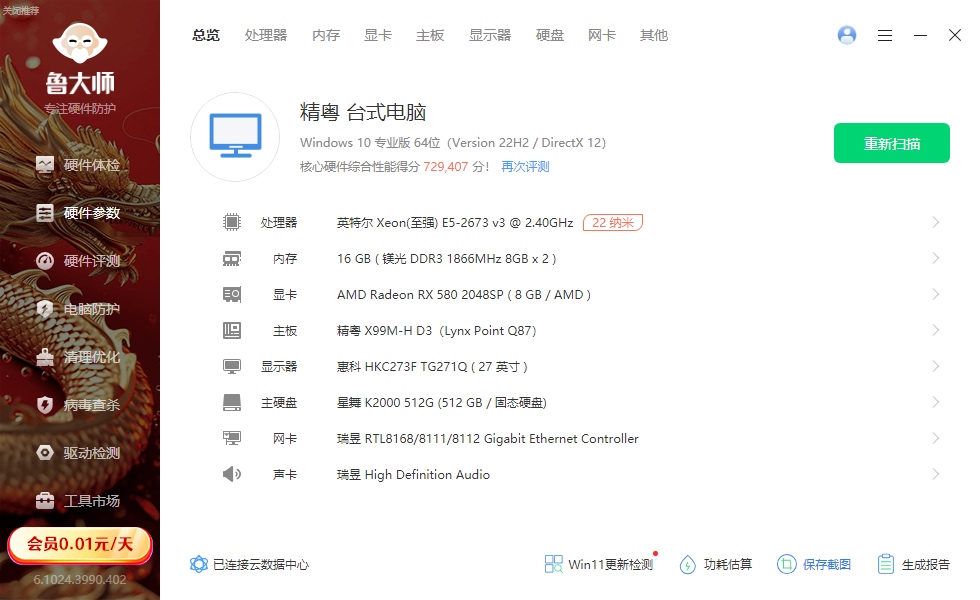
Task: Click the user account avatar icon
Action: tap(847, 35)
